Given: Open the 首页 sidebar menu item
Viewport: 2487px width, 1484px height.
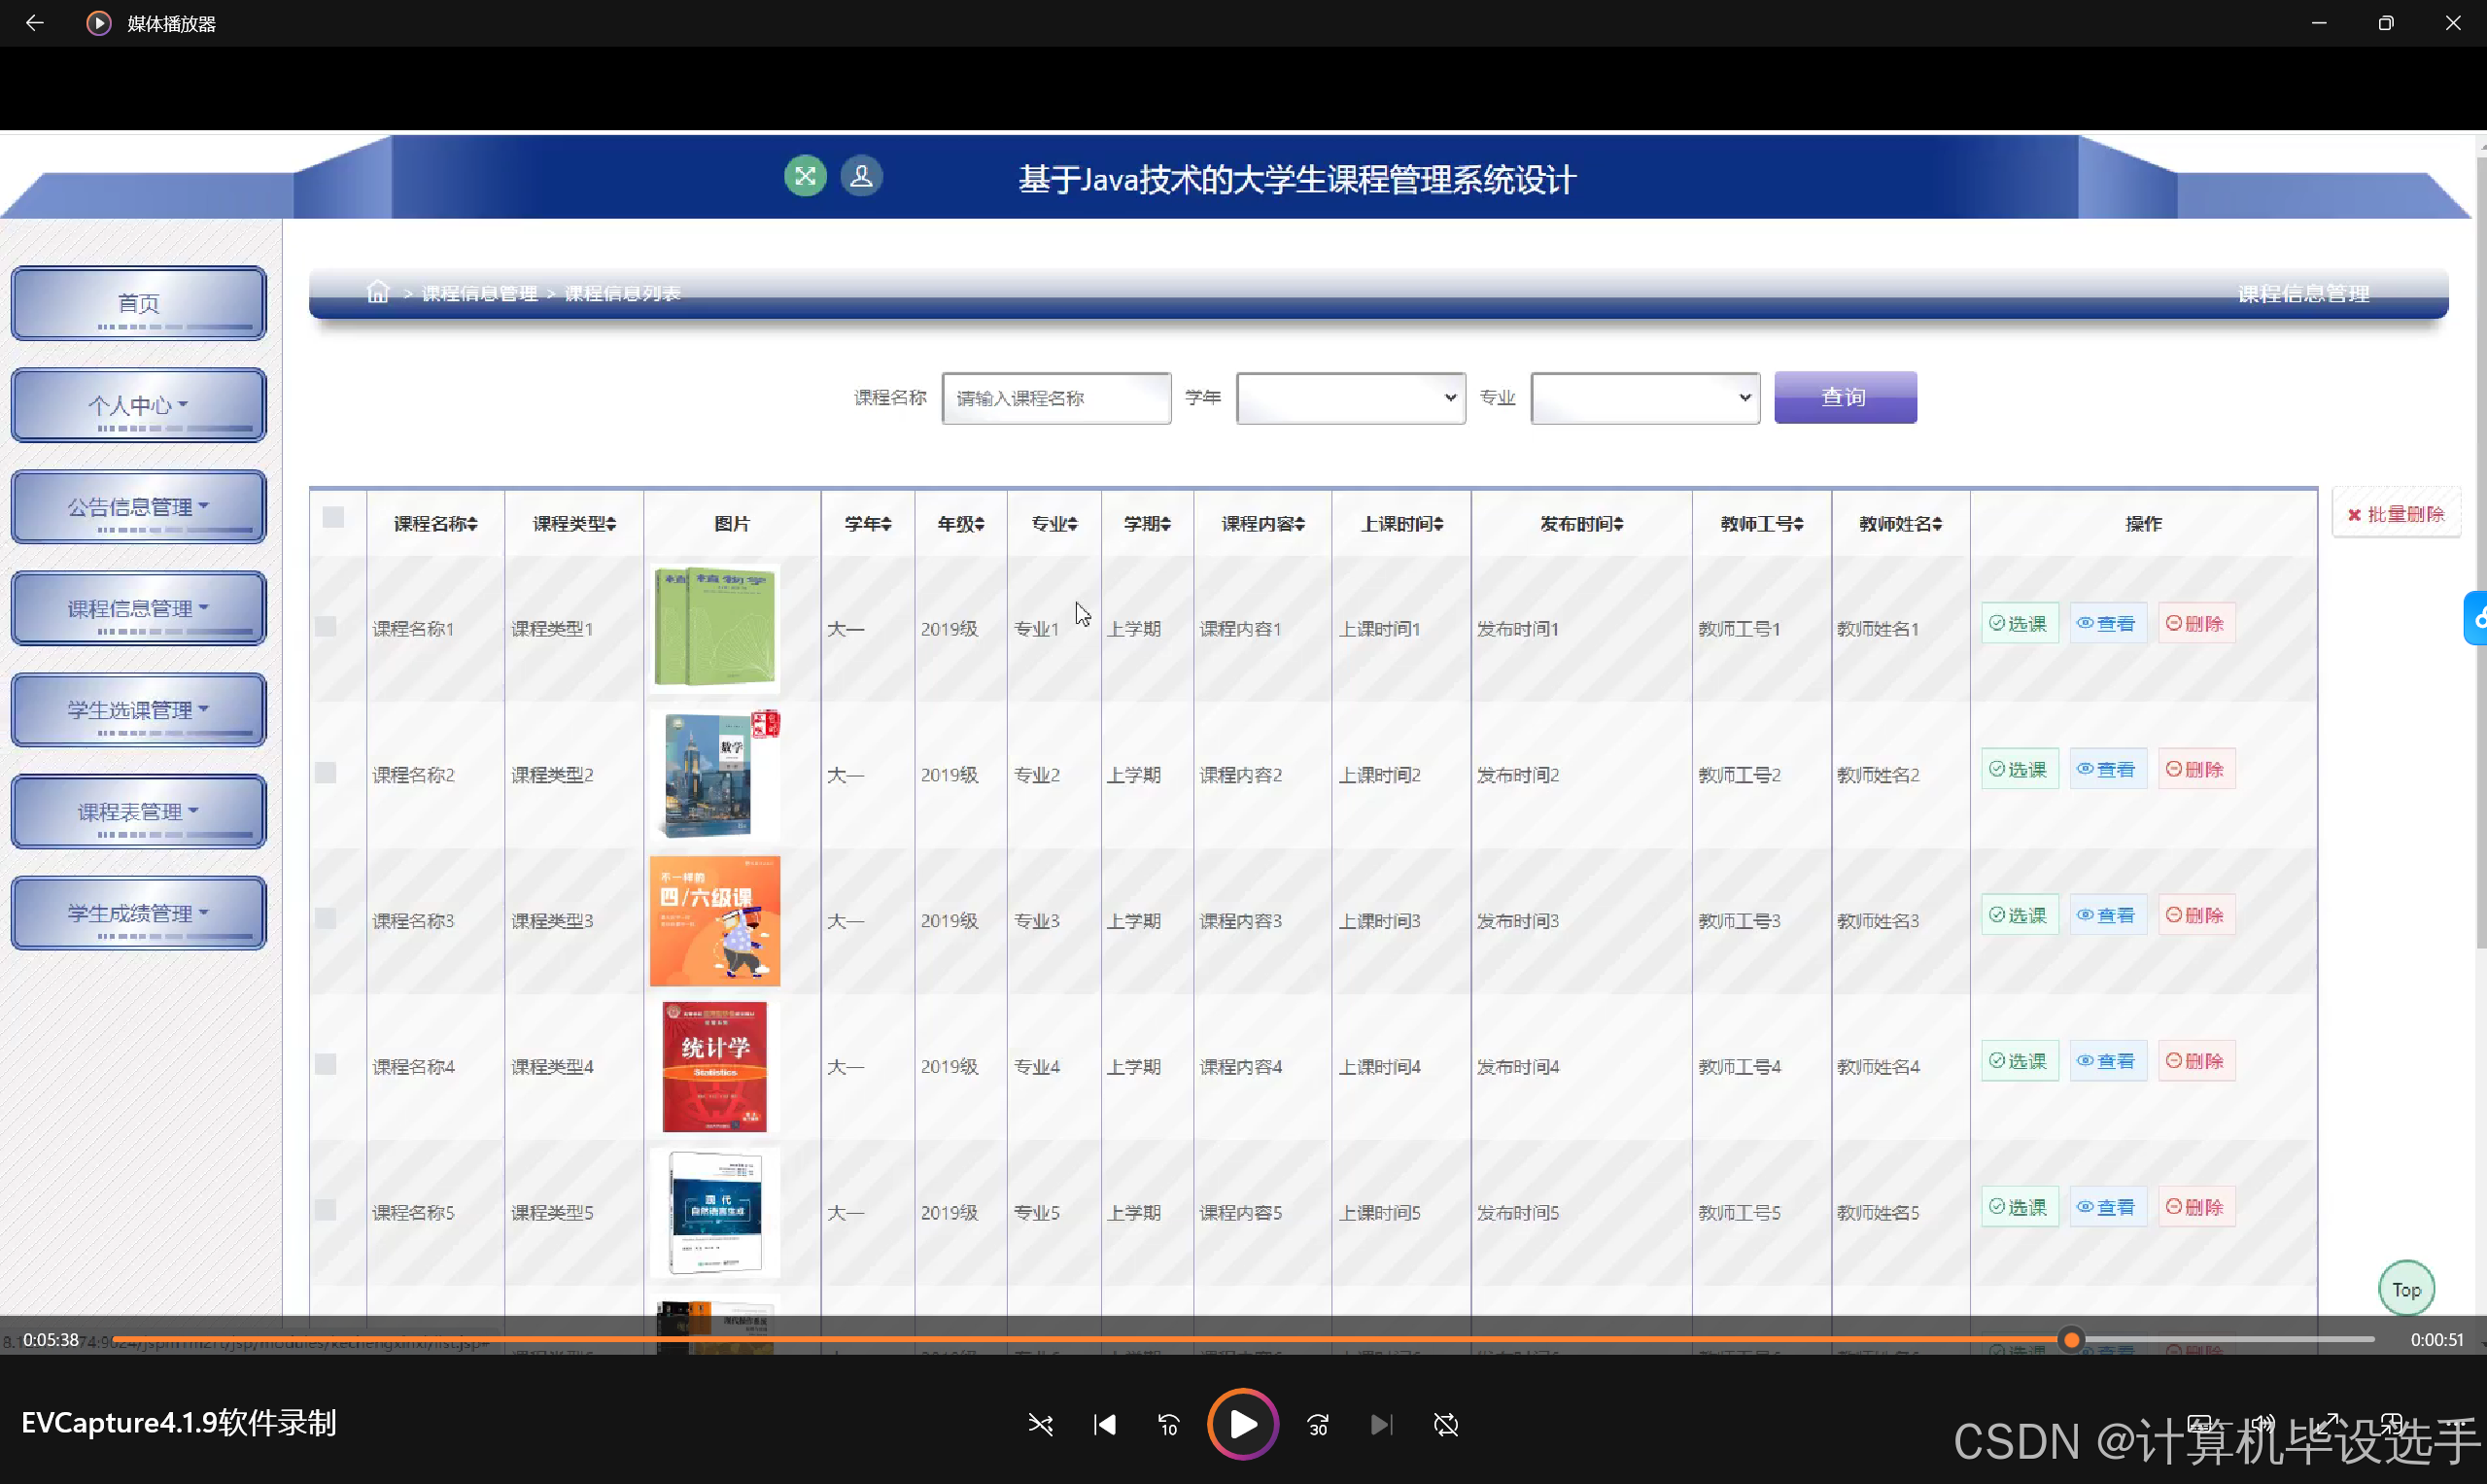Looking at the screenshot, I should coord(138,303).
